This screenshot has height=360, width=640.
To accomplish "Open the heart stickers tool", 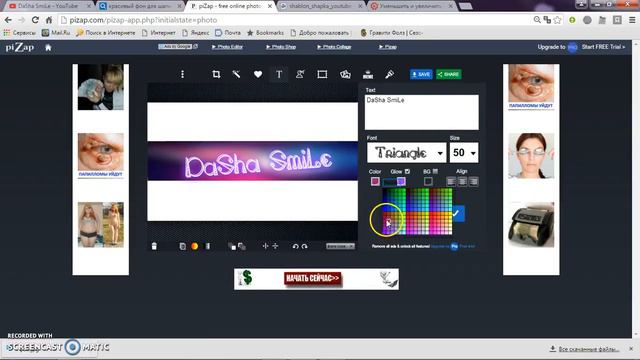I will point(258,74).
